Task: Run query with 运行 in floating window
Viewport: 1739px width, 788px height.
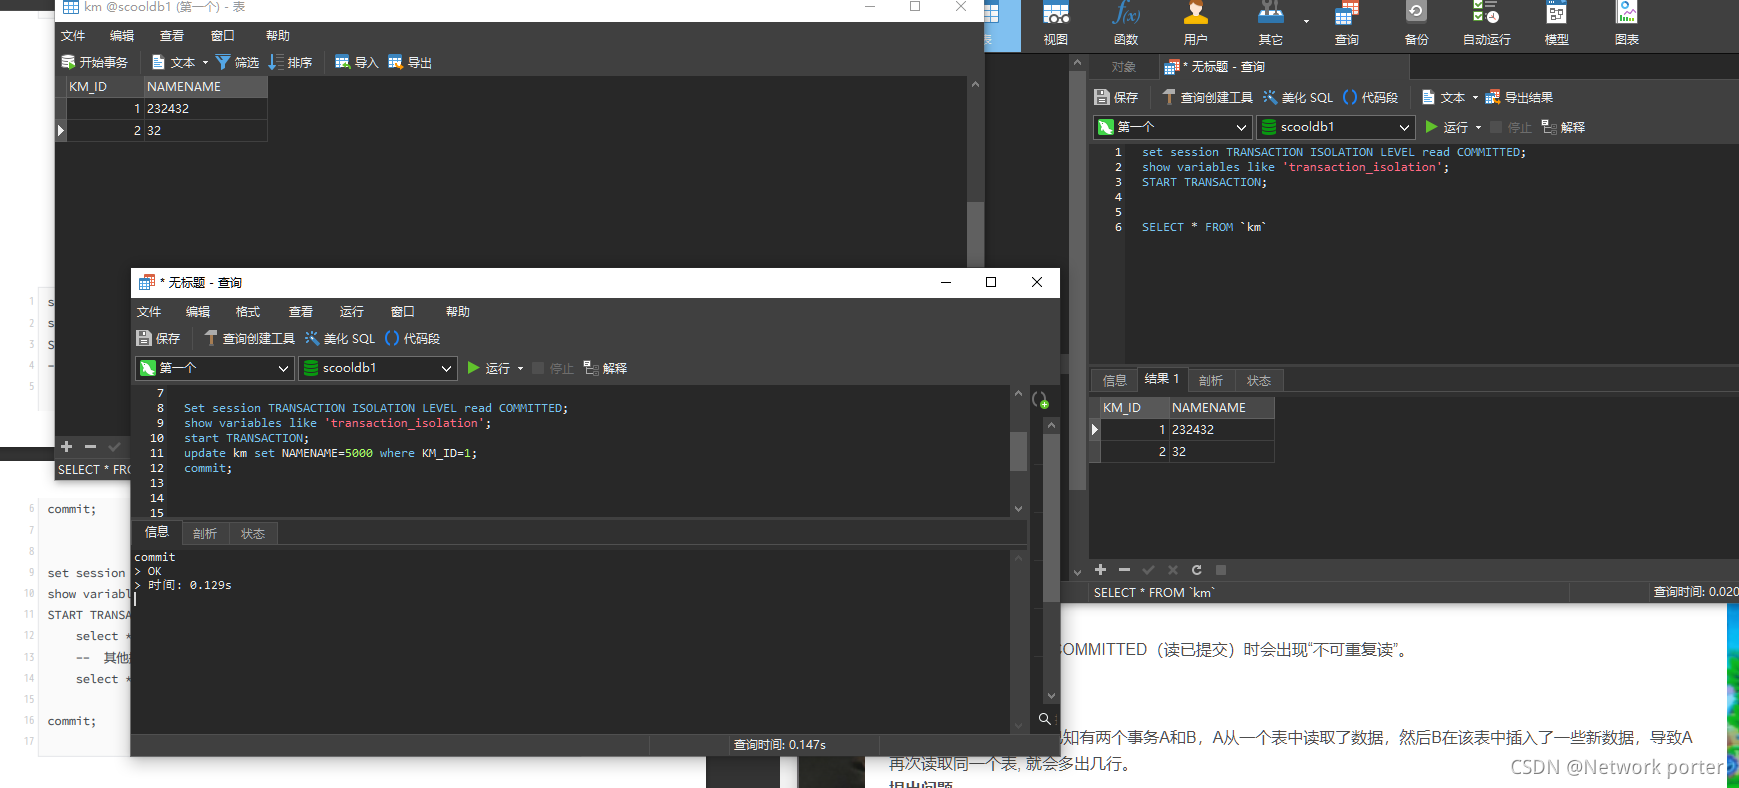Action: (488, 368)
